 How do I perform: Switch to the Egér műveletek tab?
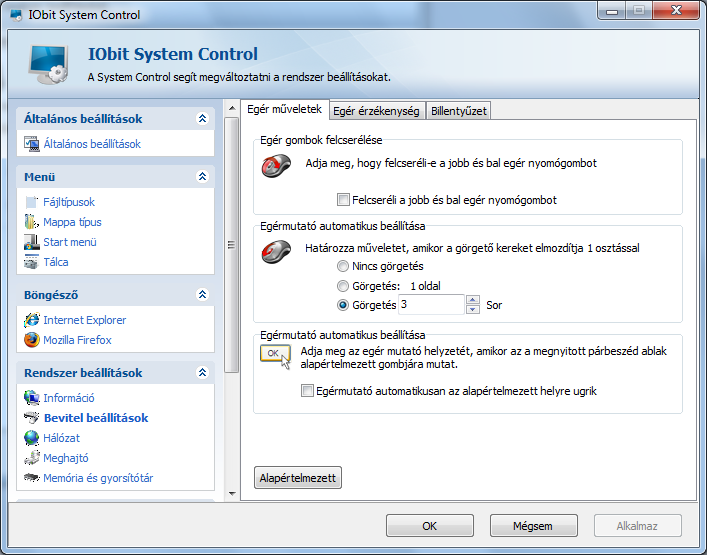click(285, 110)
